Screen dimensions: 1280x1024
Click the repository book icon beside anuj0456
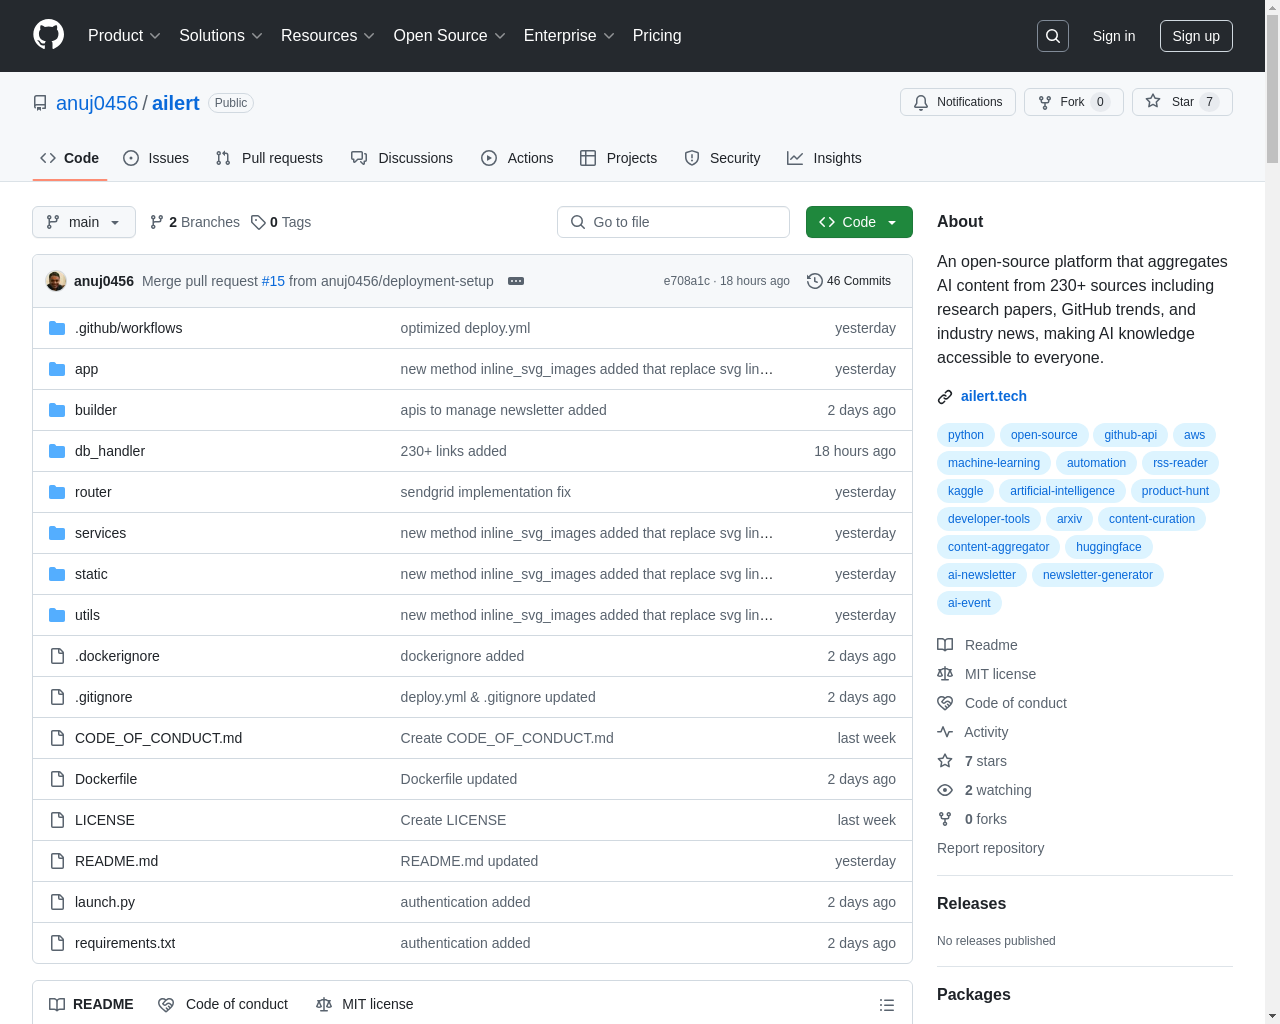(x=40, y=103)
